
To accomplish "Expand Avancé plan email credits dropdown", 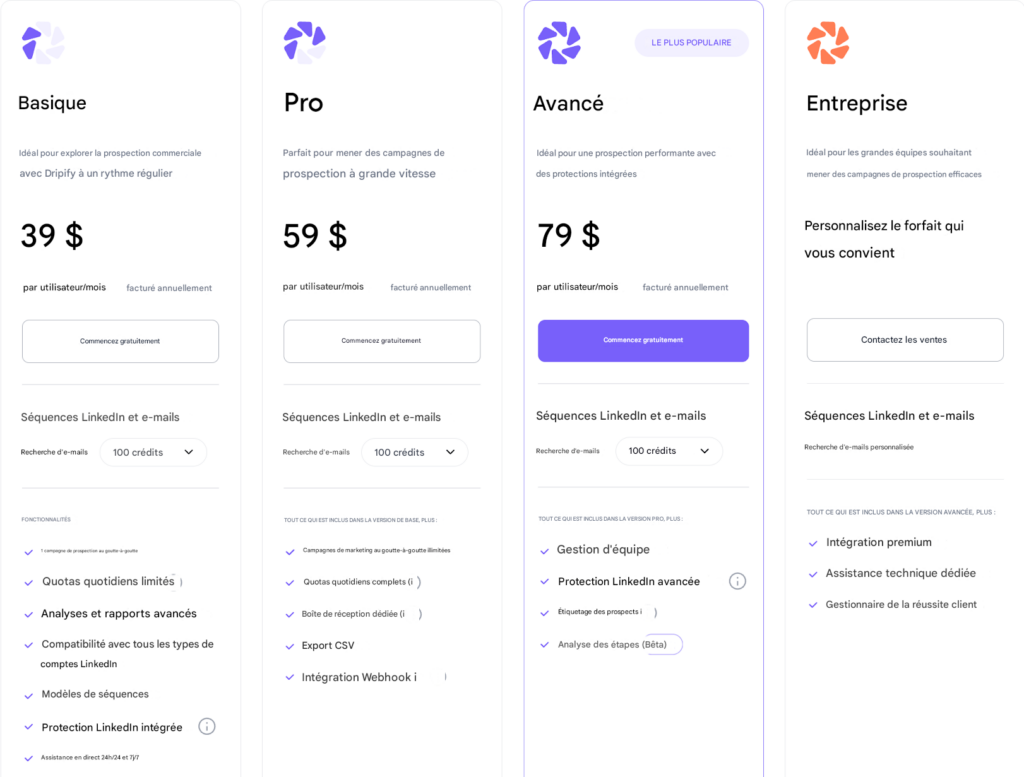I will 668,451.
